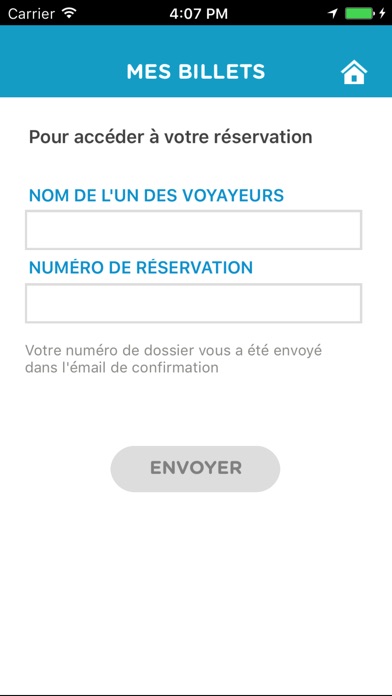Tap the green battery icon

(x=360, y=13)
